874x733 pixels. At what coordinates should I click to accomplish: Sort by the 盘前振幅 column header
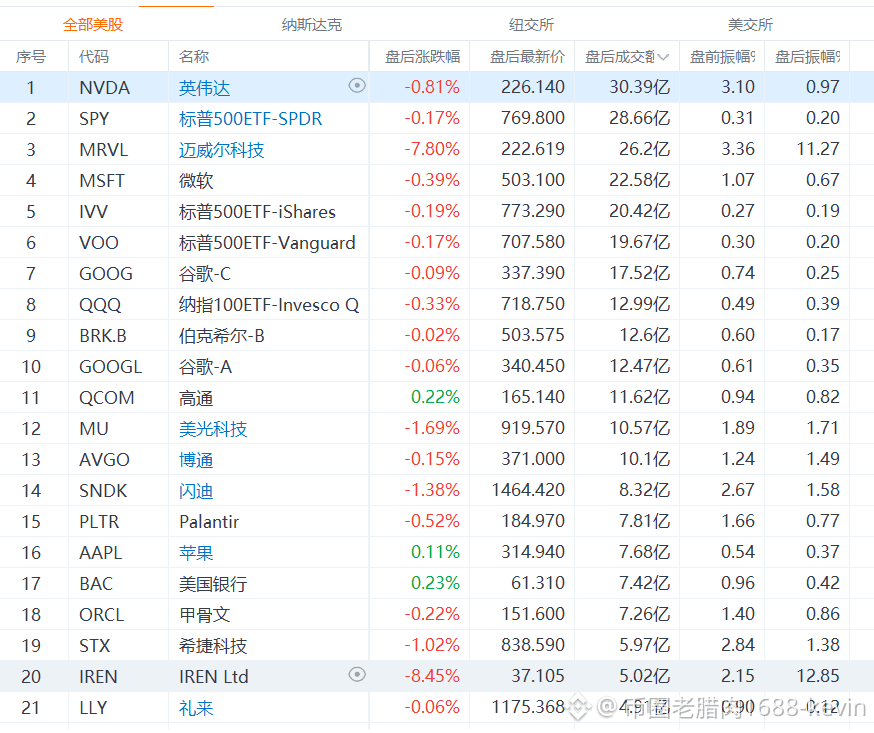click(723, 56)
